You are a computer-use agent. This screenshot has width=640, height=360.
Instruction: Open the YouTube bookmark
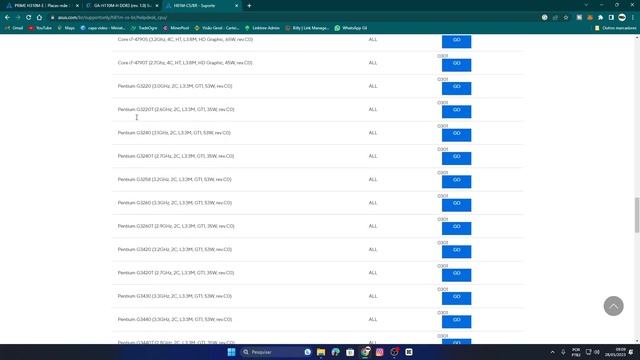(x=40, y=28)
